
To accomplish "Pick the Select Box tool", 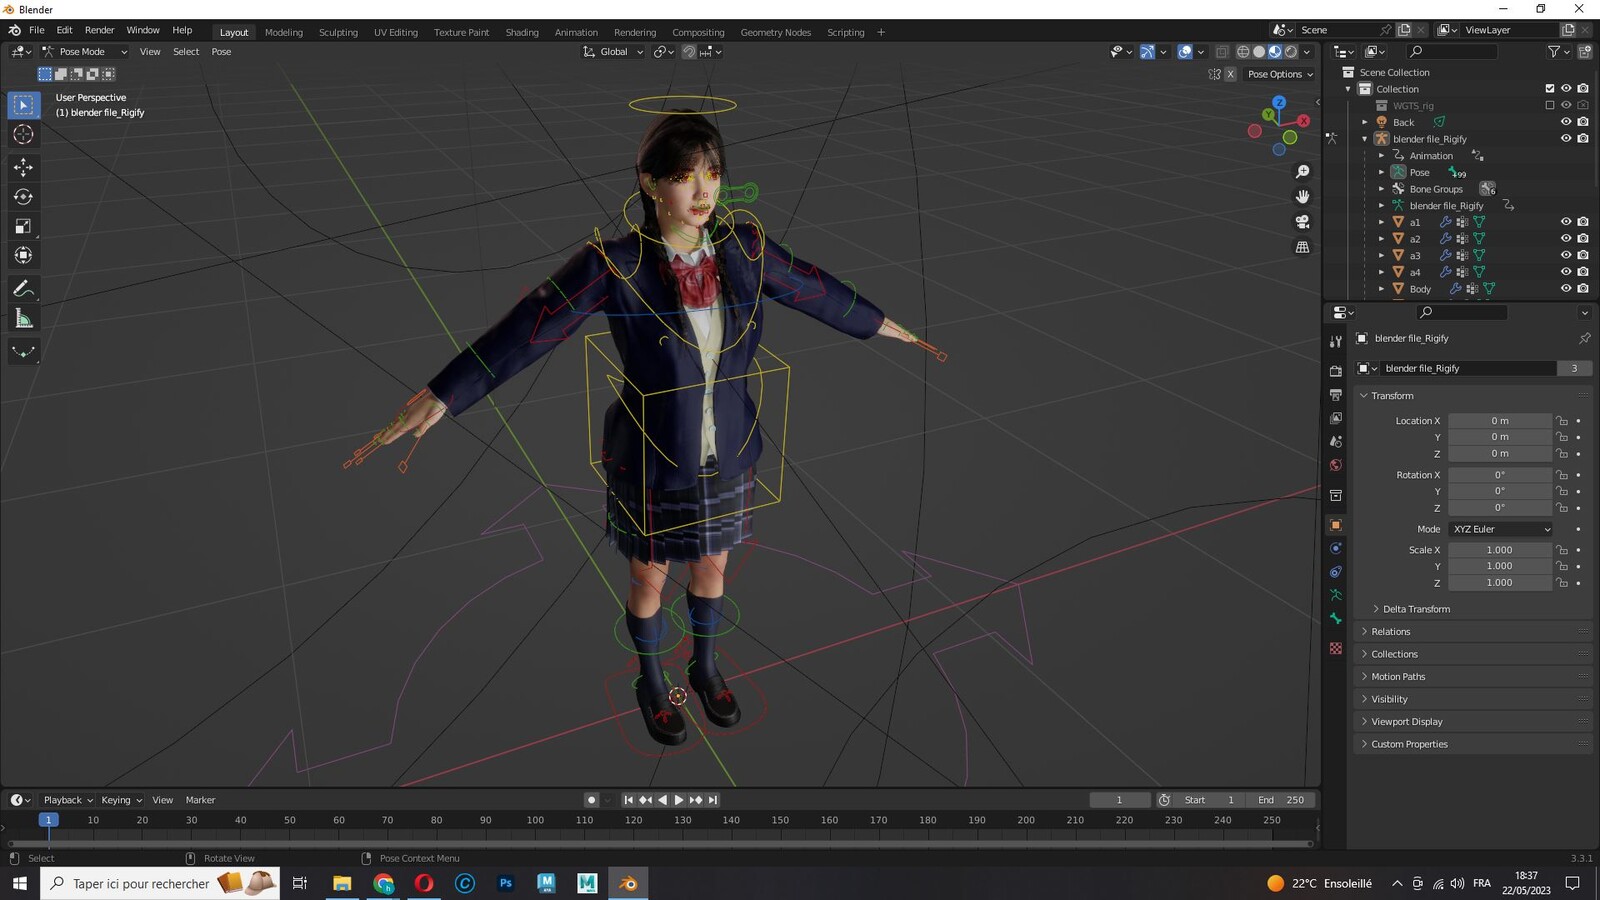I will [23, 105].
